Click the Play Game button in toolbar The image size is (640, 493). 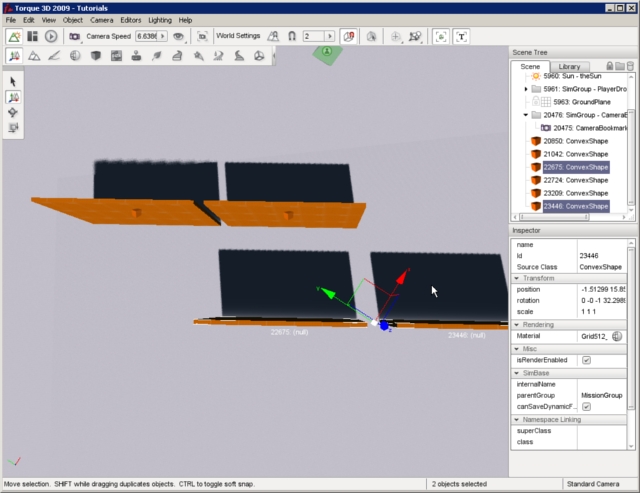(51, 36)
